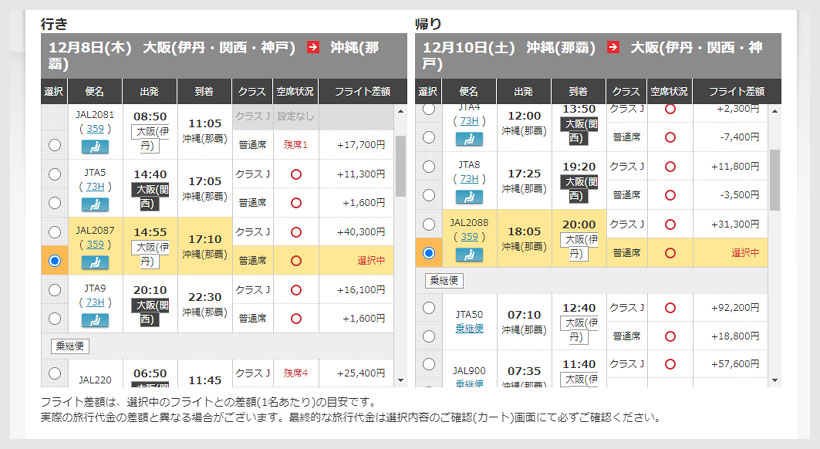Click the 22:30 arrival time for JTA9
820x449 pixels.
[x=205, y=297]
